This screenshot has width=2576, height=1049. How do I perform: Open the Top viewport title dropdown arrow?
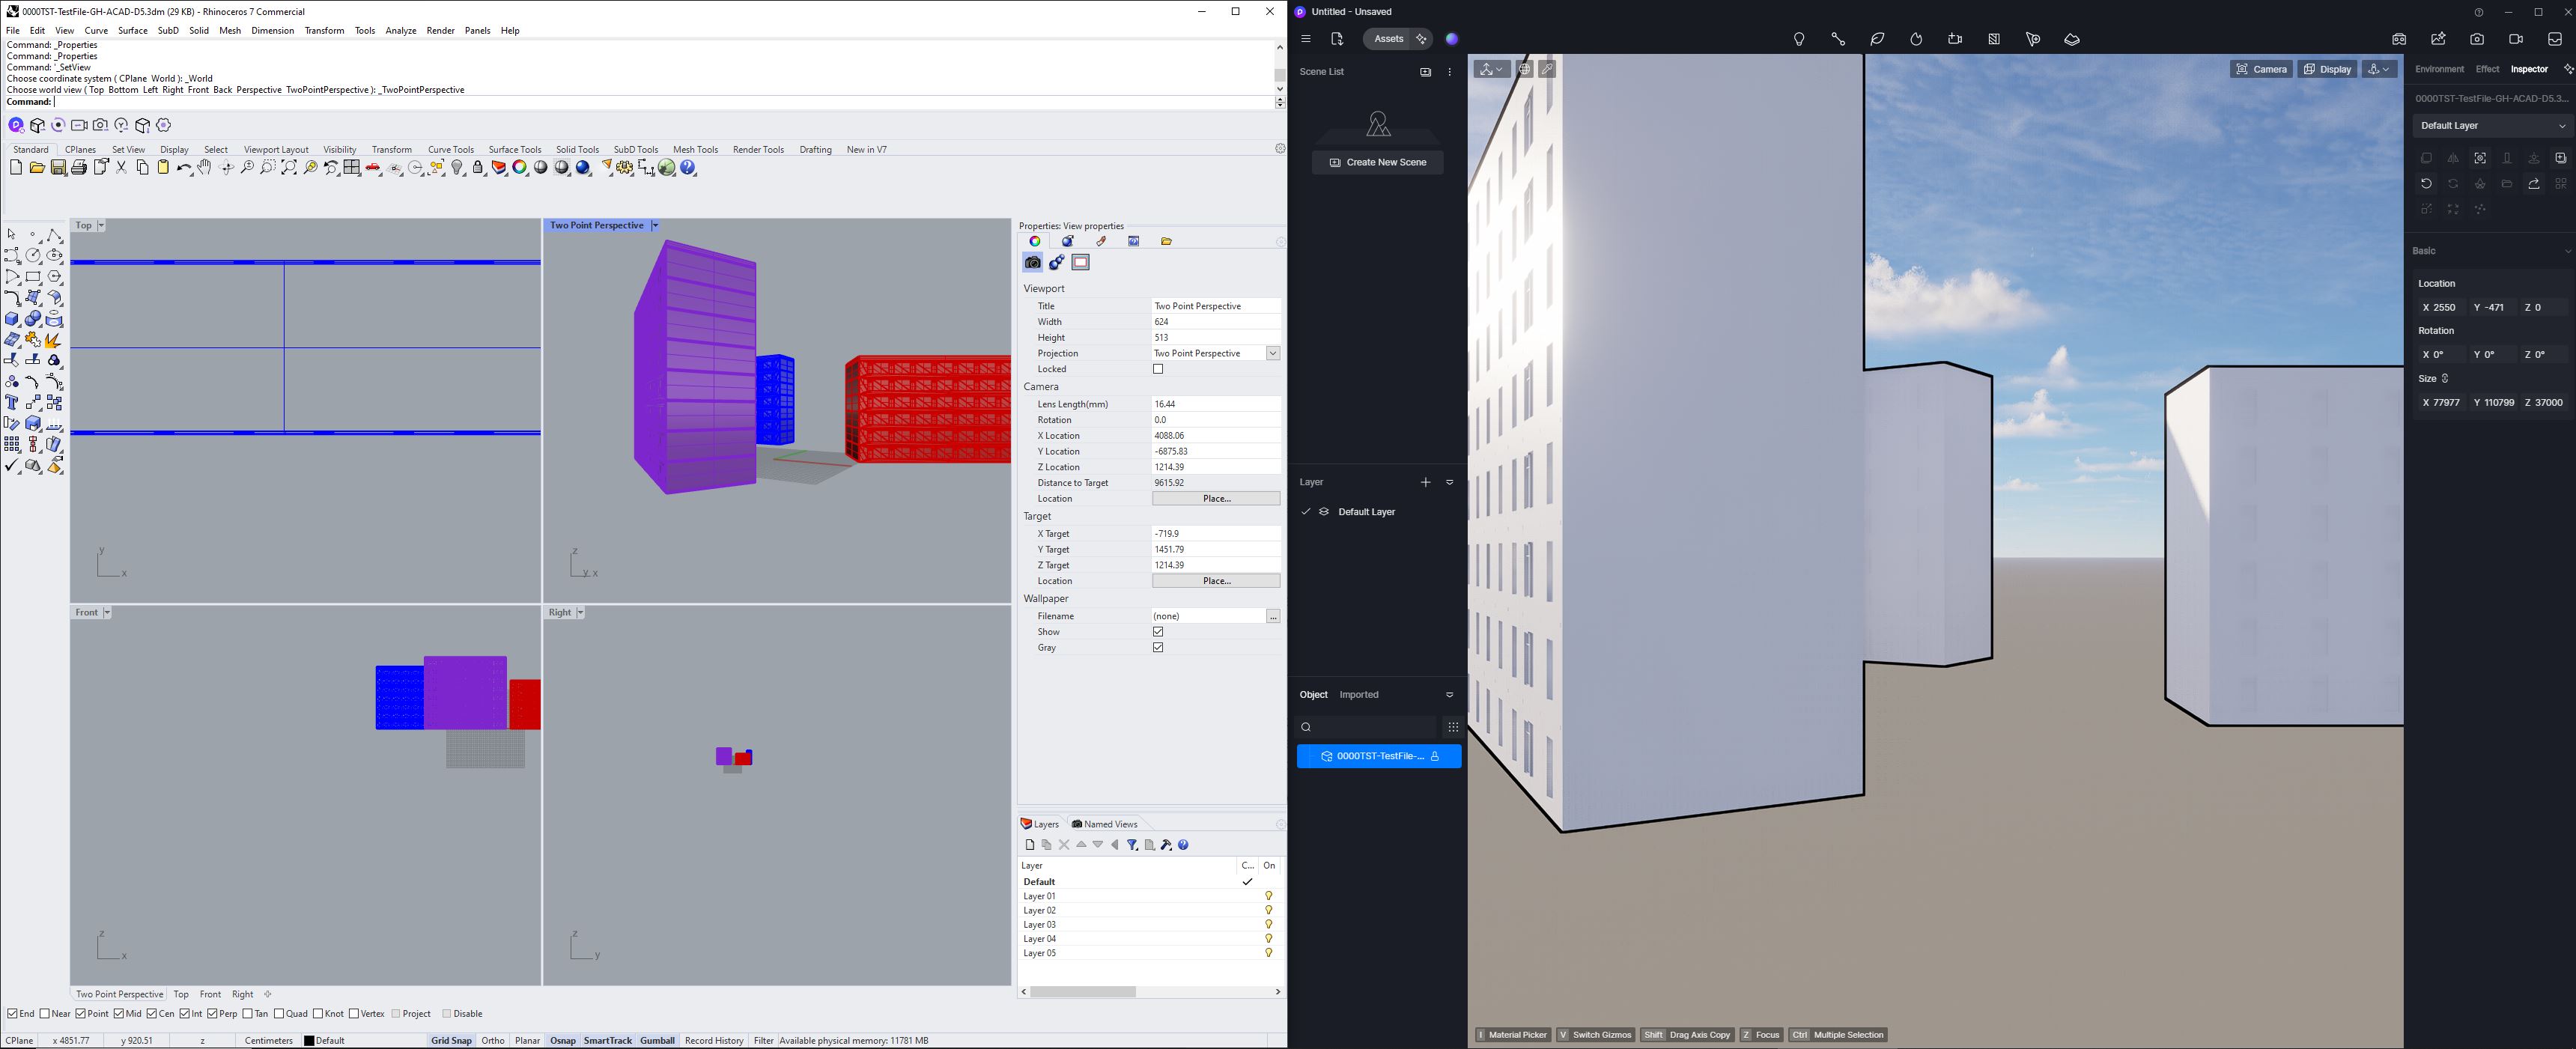point(101,226)
